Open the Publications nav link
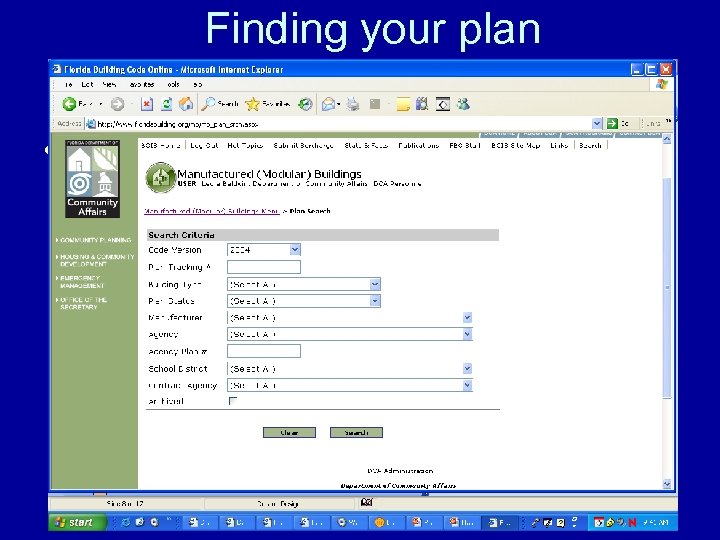Screen dimensions: 720x540 [418, 145]
